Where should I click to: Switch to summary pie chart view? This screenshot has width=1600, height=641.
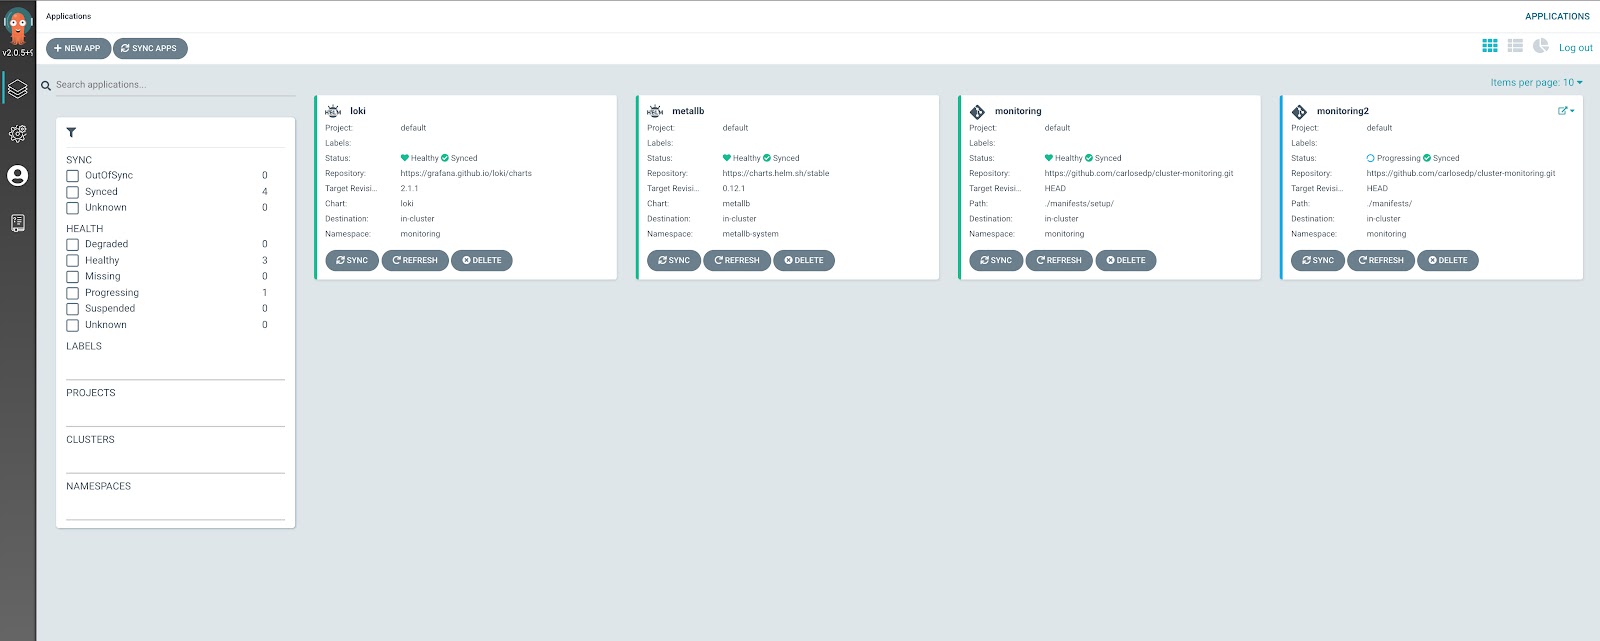point(1541,46)
